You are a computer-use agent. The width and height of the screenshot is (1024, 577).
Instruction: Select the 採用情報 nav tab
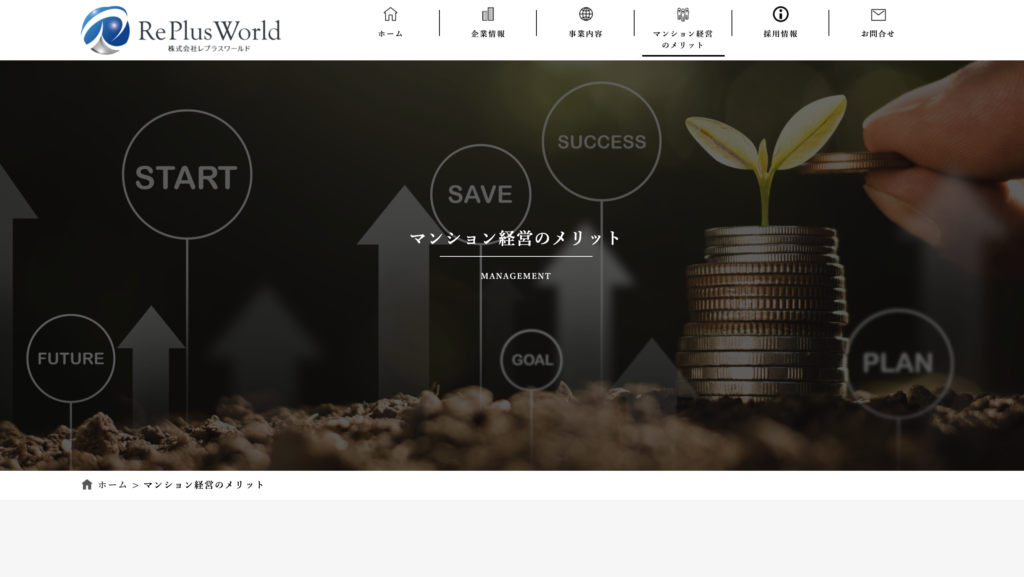[x=780, y=32]
